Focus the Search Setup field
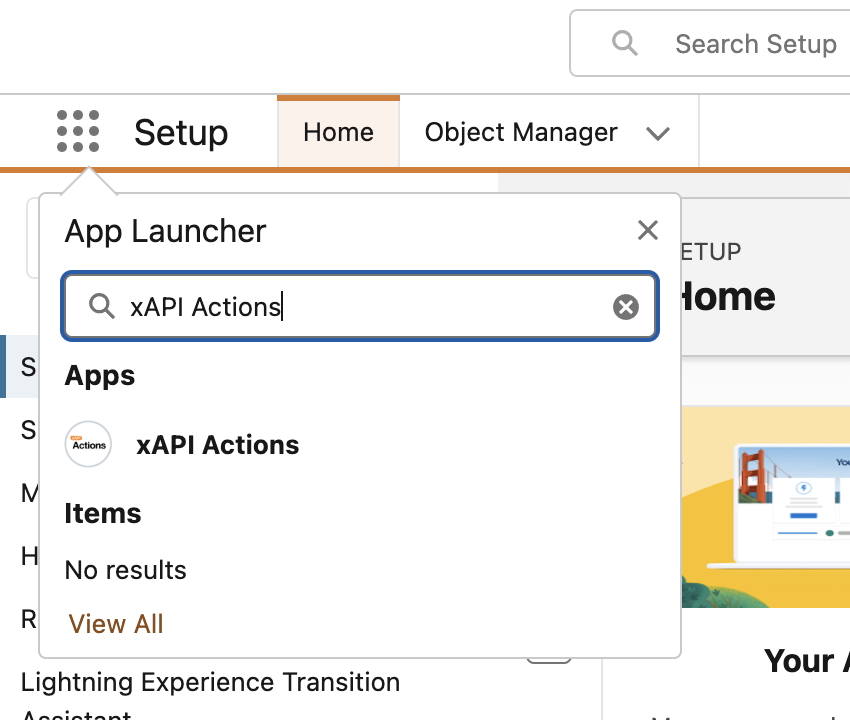The width and height of the screenshot is (850, 720). [x=755, y=44]
